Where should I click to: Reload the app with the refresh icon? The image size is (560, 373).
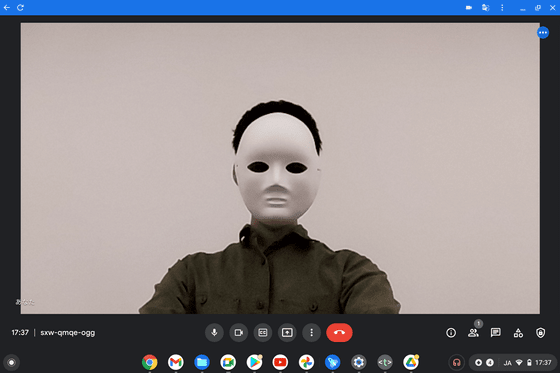[20, 8]
